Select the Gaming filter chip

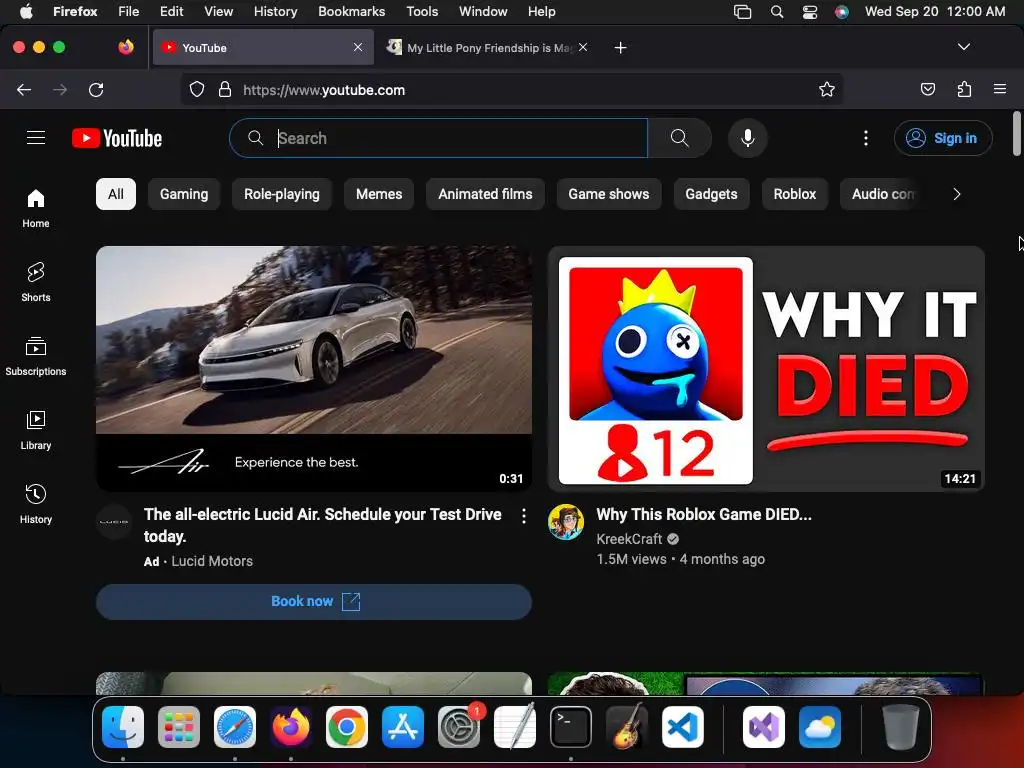(184, 194)
